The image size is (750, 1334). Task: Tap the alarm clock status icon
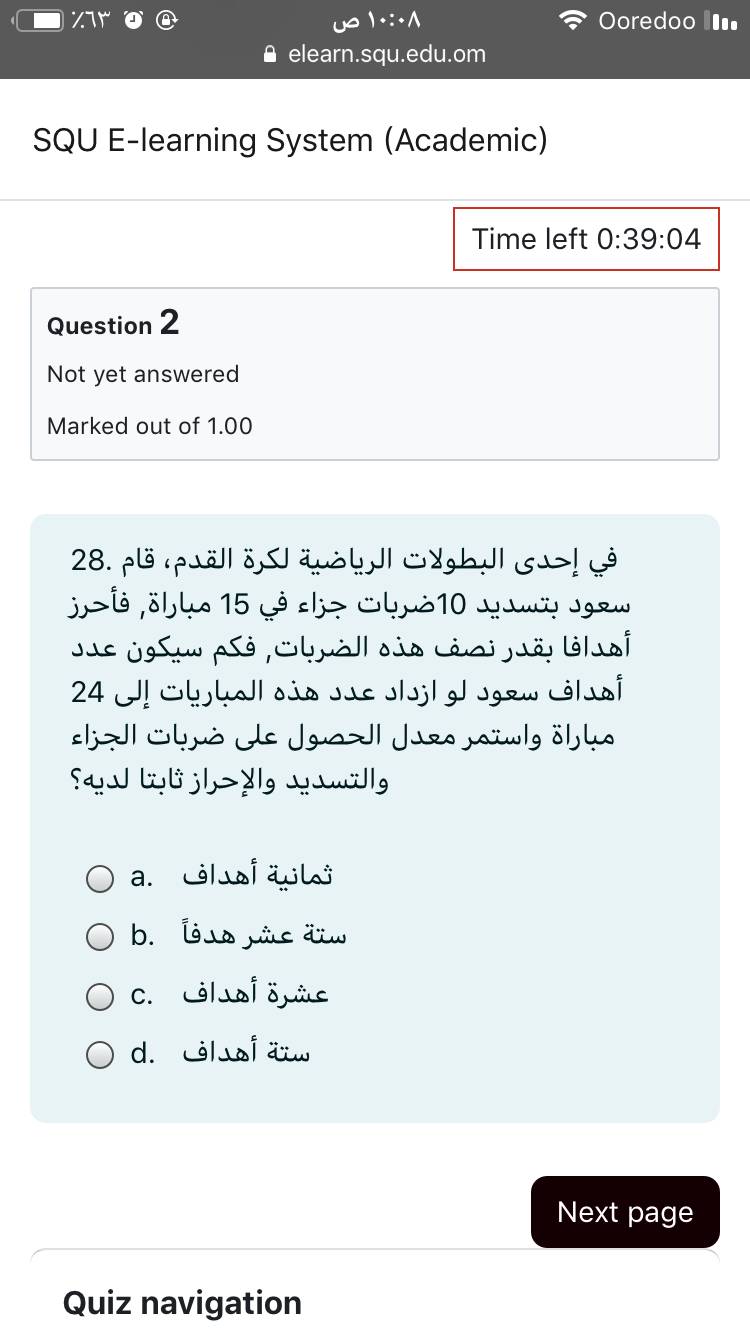[x=134, y=21]
